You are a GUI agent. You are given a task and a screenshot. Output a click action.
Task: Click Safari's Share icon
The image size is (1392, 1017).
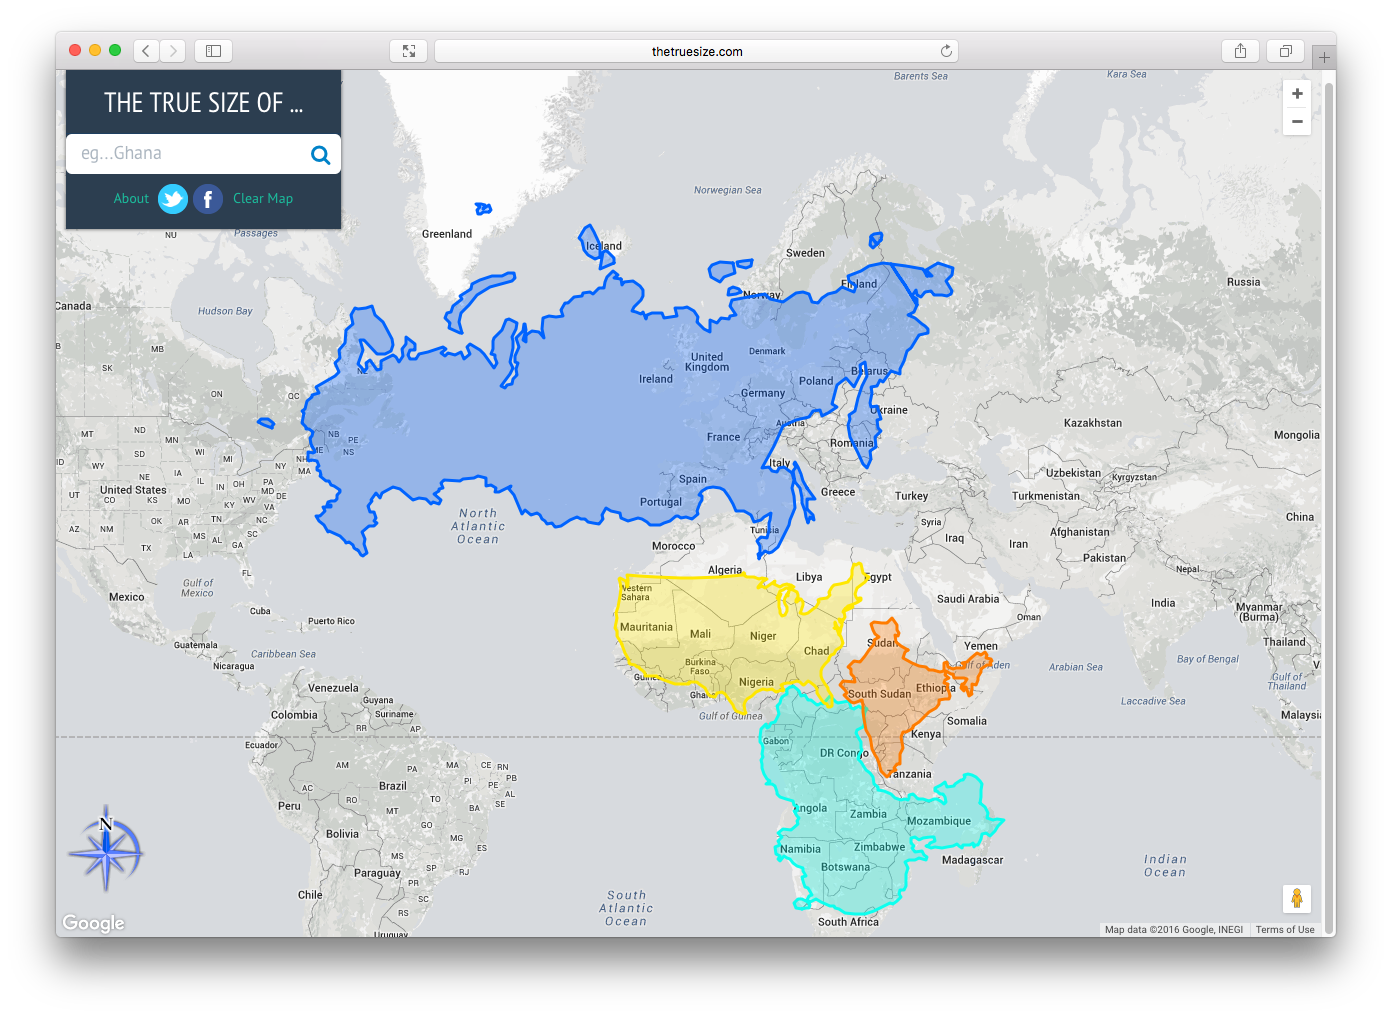[x=1240, y=51]
